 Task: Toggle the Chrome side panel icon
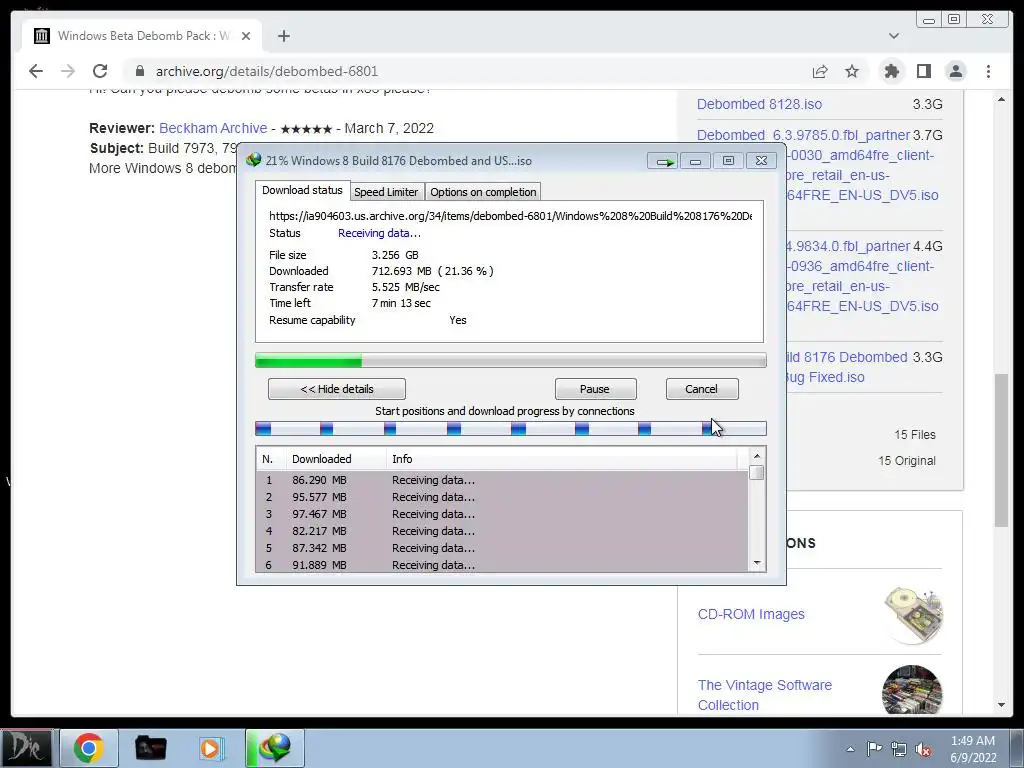tap(923, 71)
